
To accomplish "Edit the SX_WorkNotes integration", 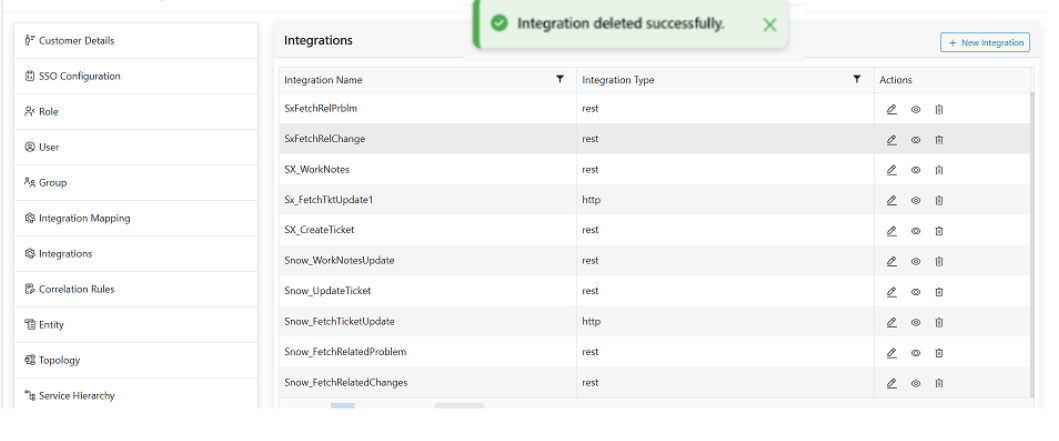I will coord(891,170).
